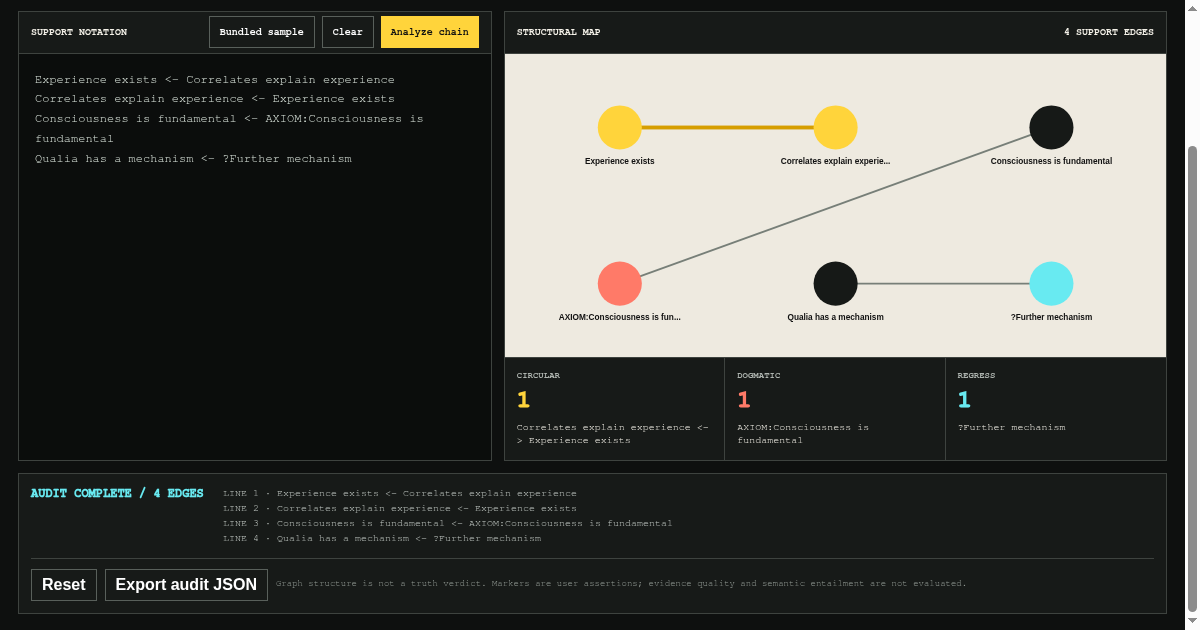Click the SUPPORT NOTATION heading
Image resolution: width=1200 pixels, height=630 pixels.
click(79, 32)
